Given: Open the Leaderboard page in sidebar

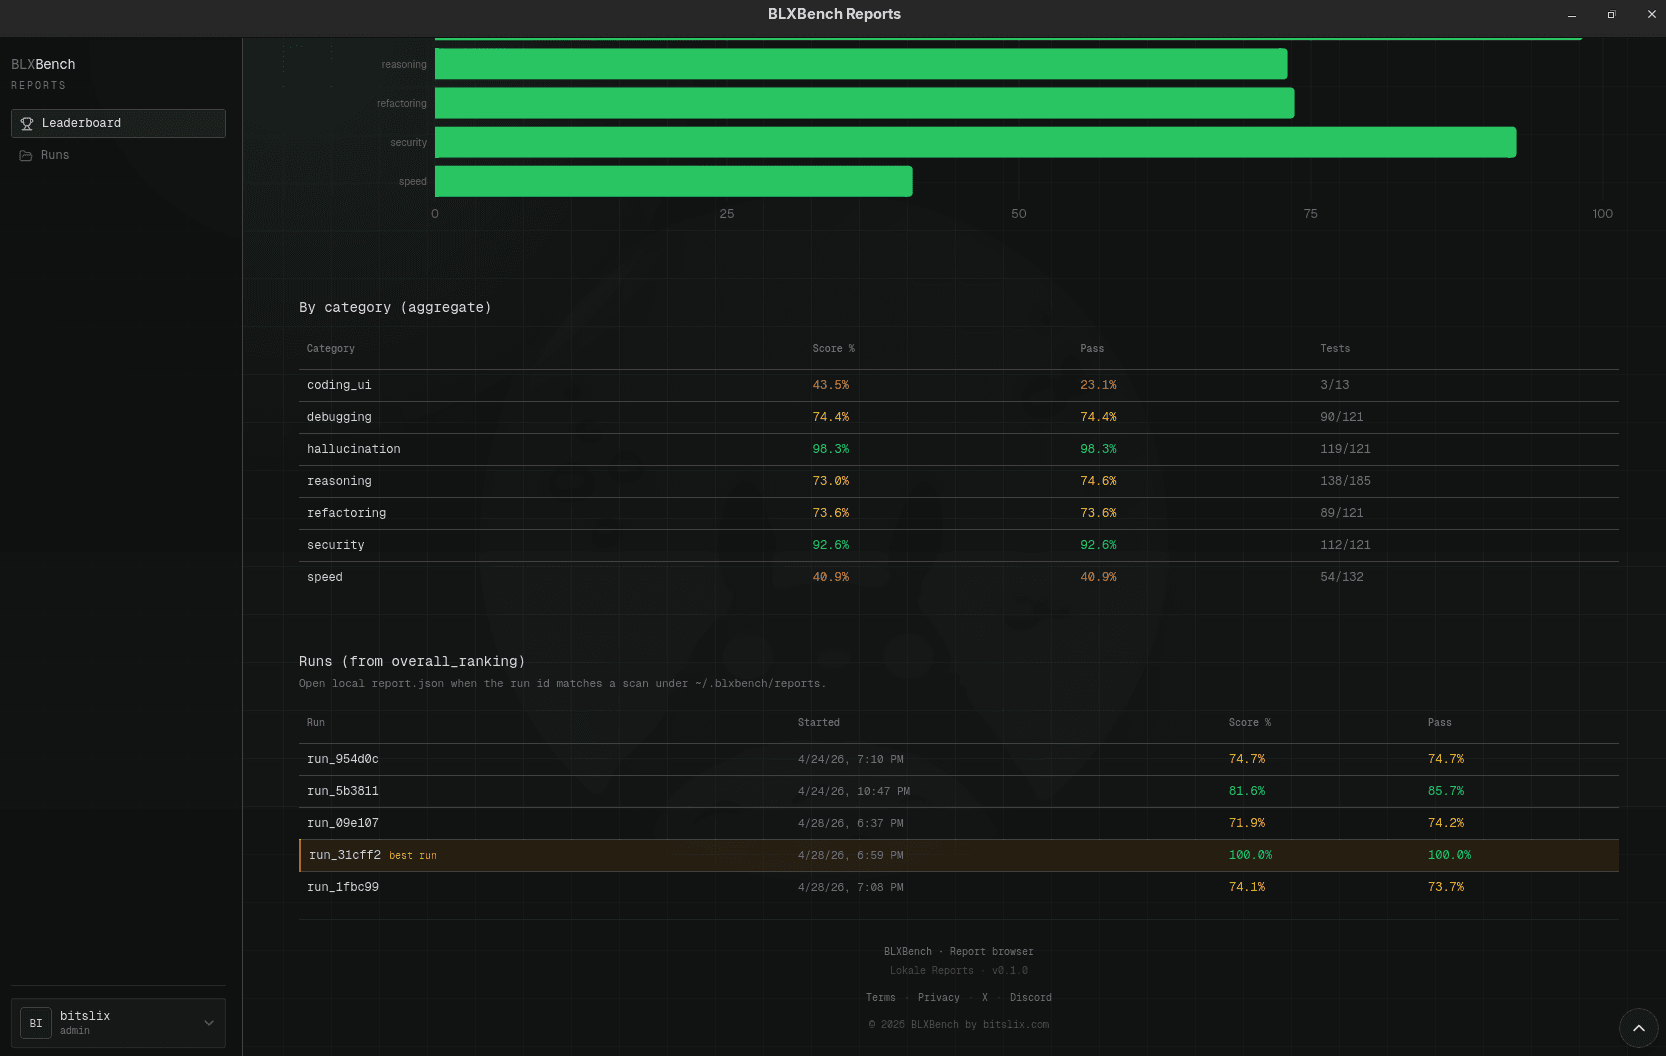Looking at the screenshot, I should (118, 123).
